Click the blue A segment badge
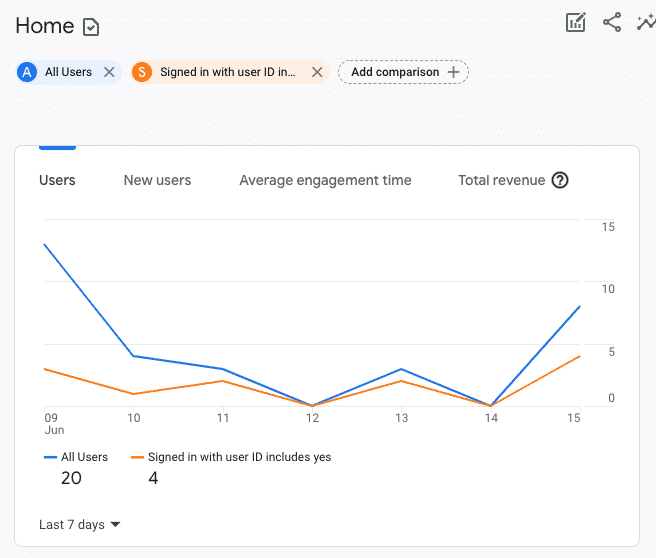The image size is (656, 558). (x=27, y=72)
